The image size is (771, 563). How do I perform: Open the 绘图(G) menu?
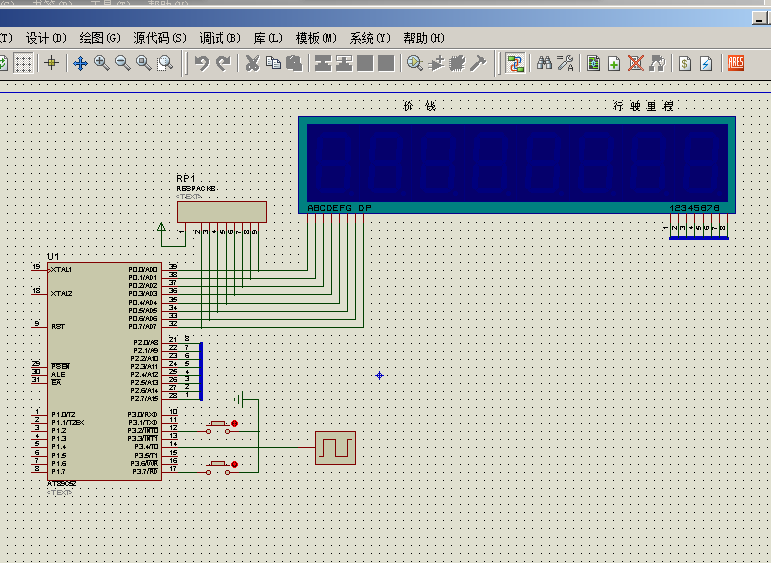click(x=100, y=38)
